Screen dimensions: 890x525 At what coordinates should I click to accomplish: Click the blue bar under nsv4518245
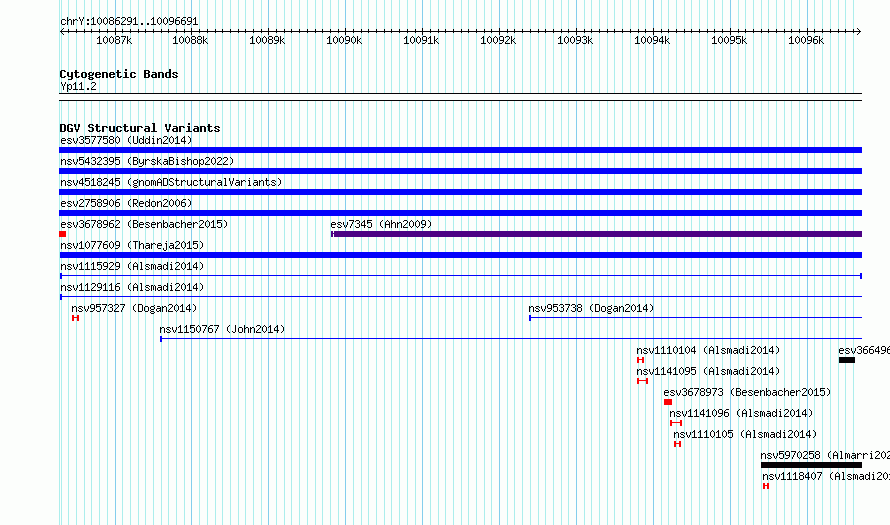(x=460, y=192)
